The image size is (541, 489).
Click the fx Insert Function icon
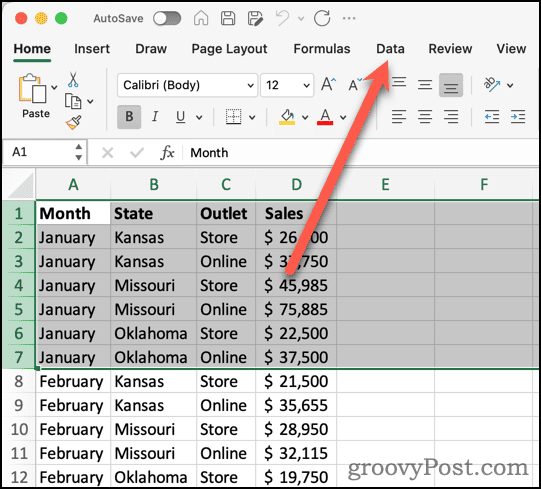click(x=167, y=152)
